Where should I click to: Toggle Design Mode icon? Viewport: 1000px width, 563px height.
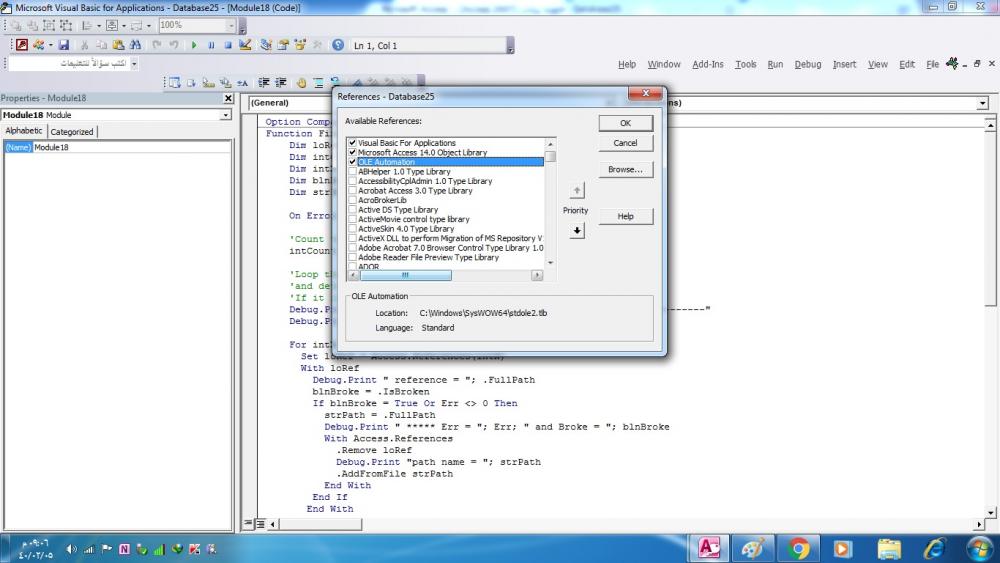[x=245, y=45]
